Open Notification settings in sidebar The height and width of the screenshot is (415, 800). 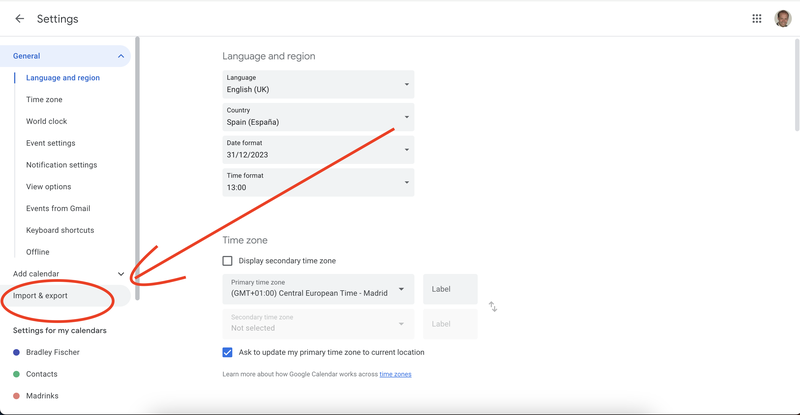(61, 165)
